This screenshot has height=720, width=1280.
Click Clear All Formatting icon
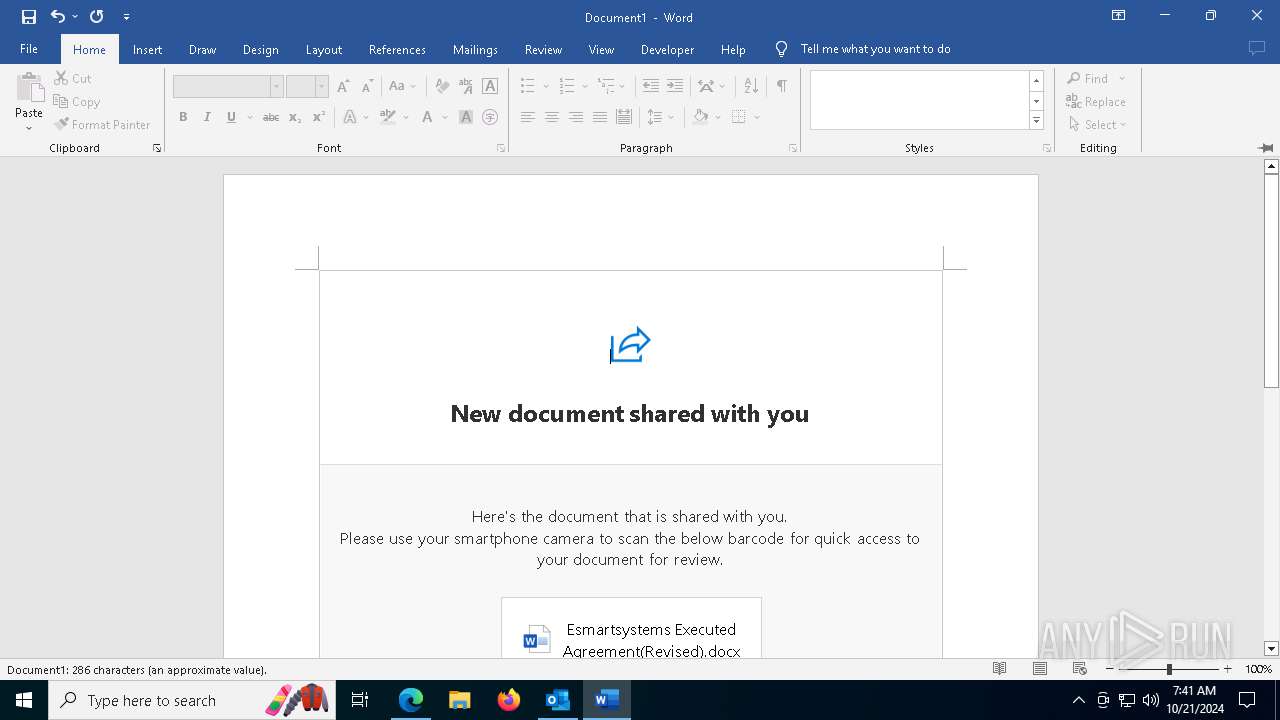[441, 86]
